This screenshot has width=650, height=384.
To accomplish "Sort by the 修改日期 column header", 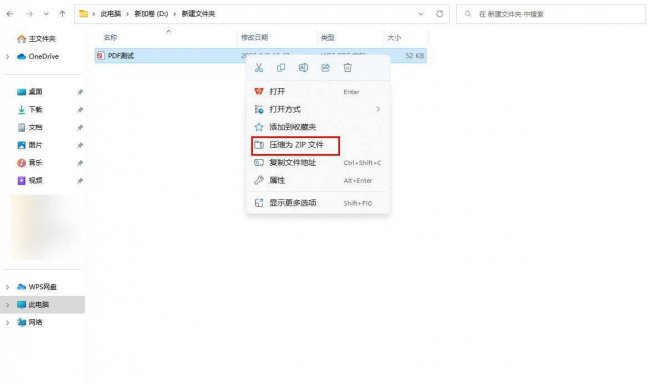I will click(x=255, y=38).
